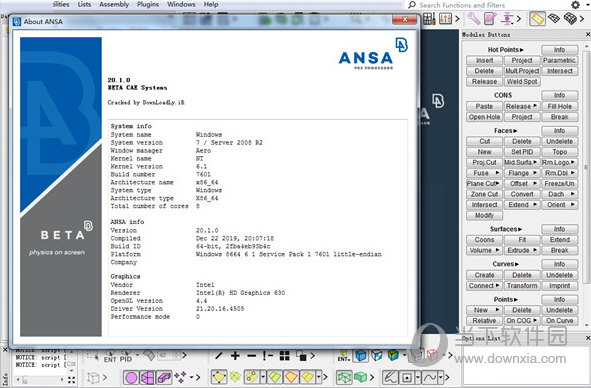591x388 pixels.
Task: Open the Mid.Surfa submenu arrow button
Action: point(522,163)
